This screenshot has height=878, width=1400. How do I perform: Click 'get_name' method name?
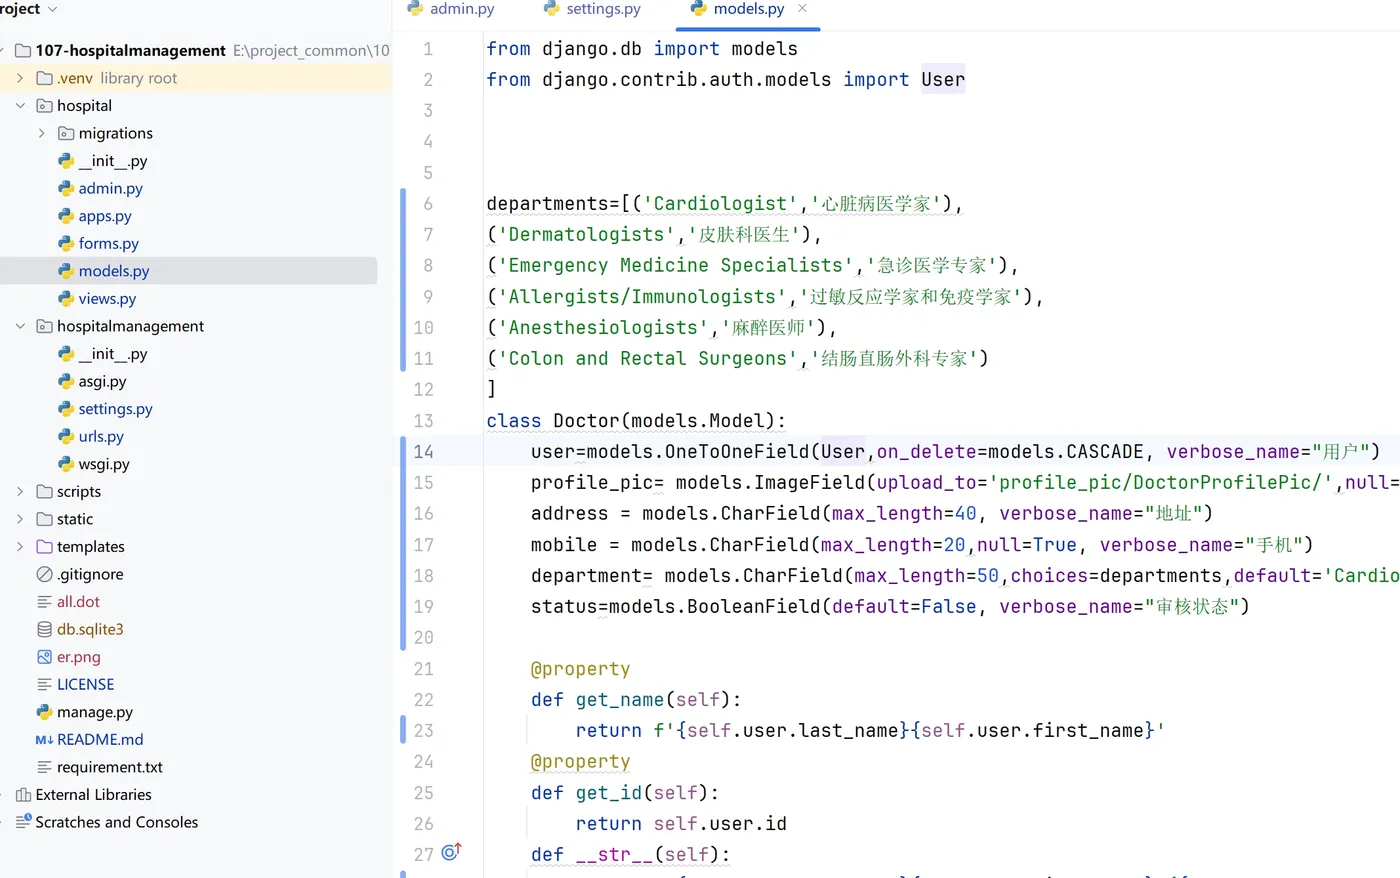click(x=619, y=700)
